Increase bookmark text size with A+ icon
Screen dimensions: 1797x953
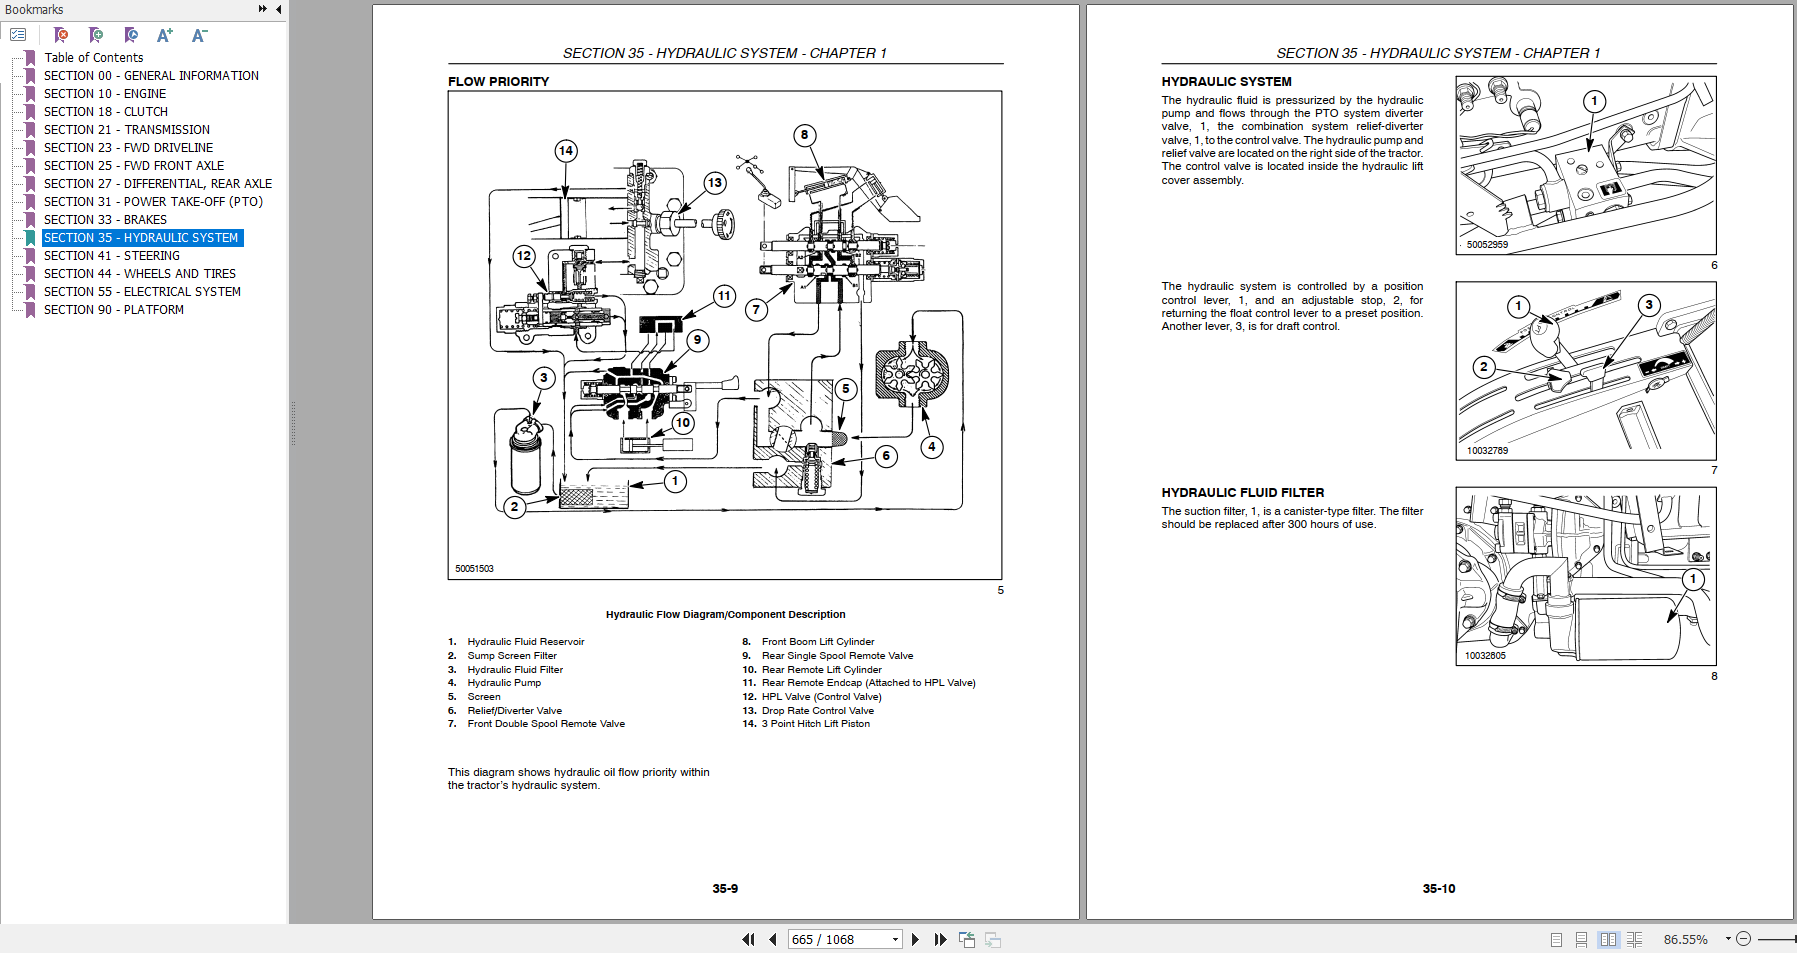coord(164,34)
